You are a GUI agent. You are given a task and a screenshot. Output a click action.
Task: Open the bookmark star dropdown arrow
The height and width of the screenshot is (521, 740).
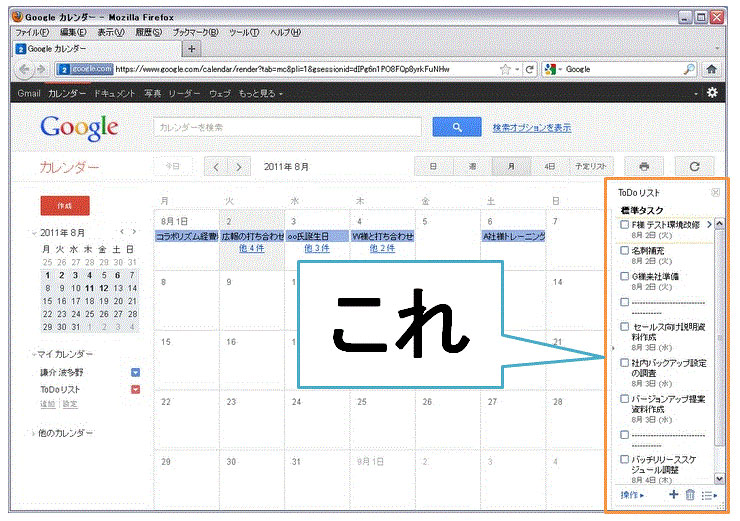517,69
